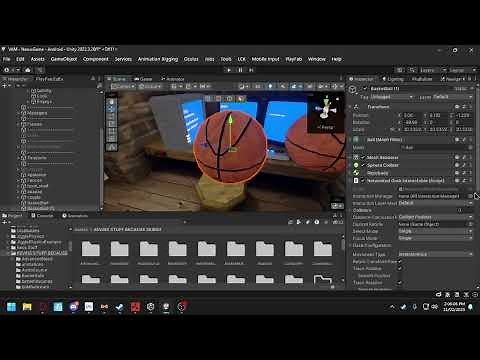Open the GameObject menu

(64, 59)
